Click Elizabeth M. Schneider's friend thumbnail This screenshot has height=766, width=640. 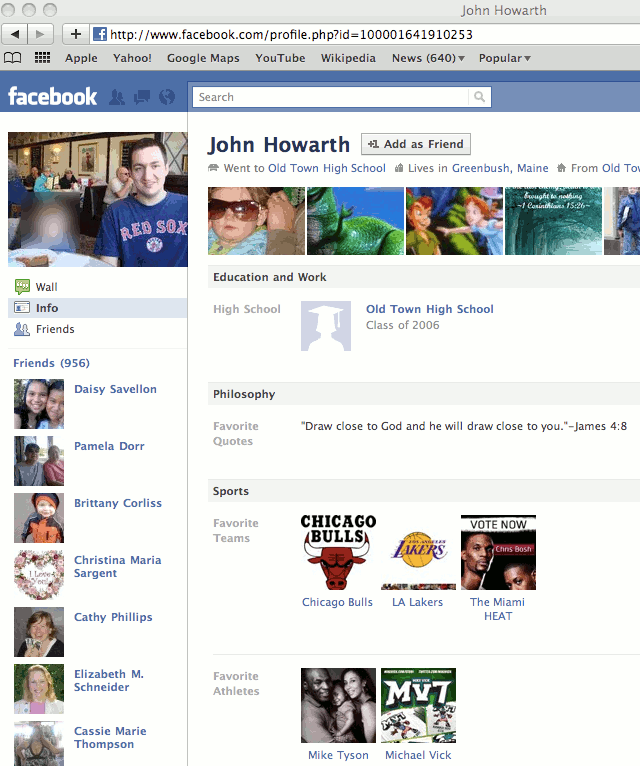pos(39,689)
